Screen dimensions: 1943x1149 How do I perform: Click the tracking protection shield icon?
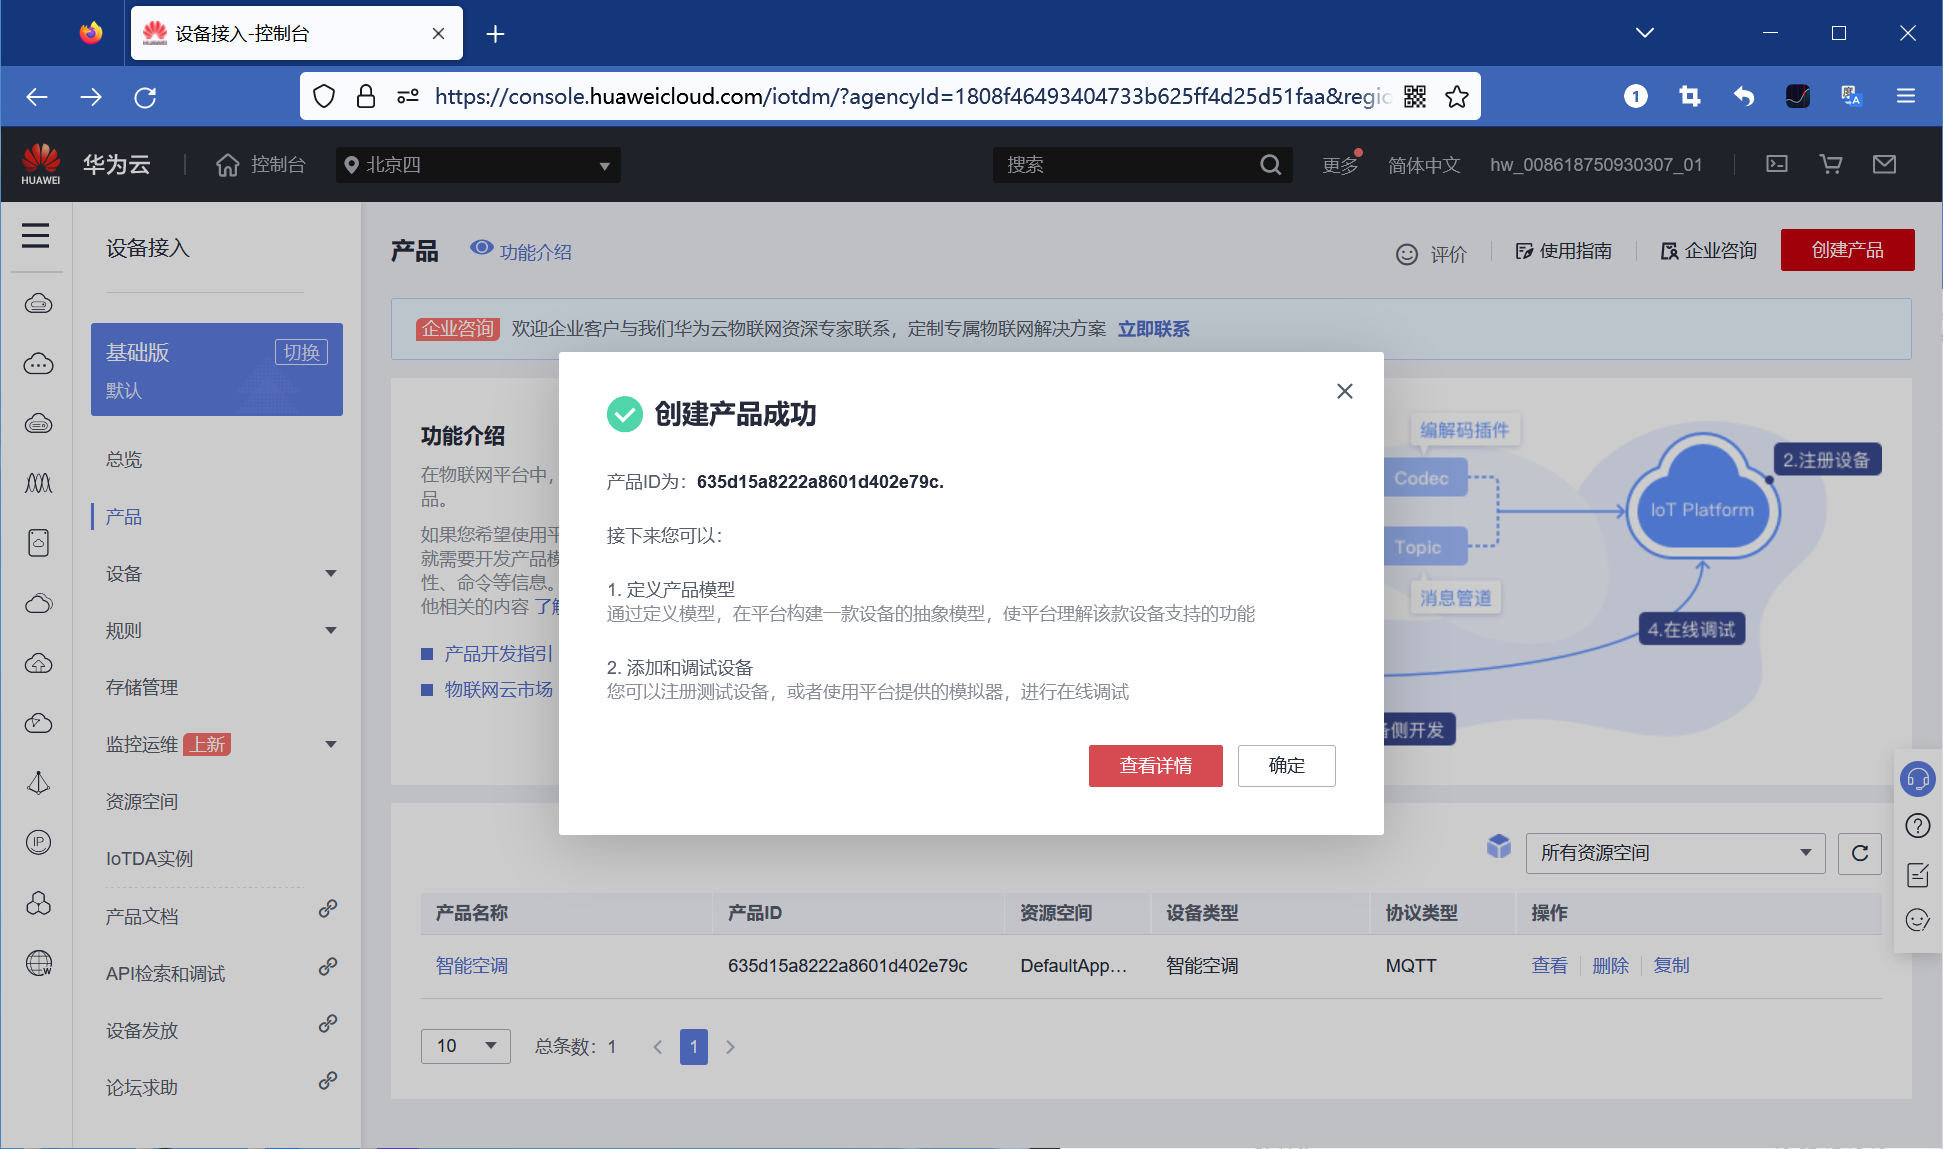[323, 96]
